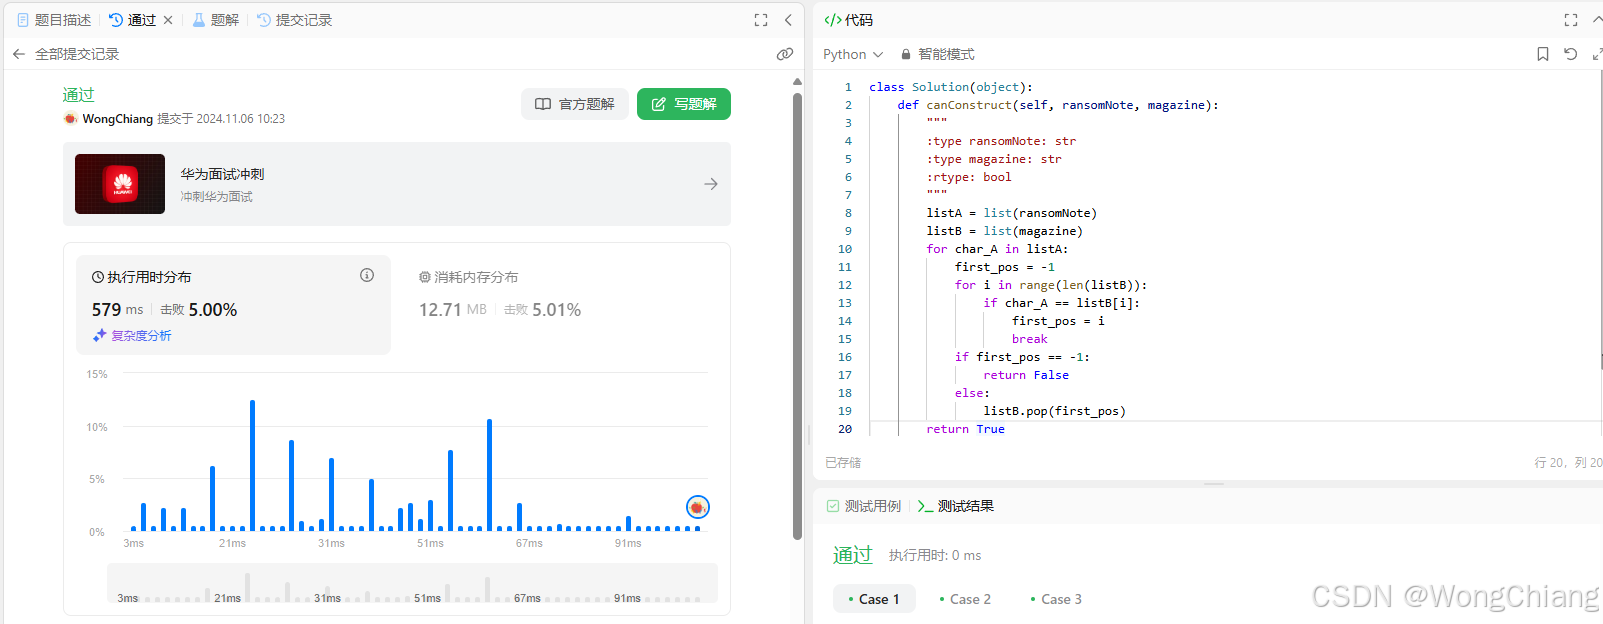Close the 通过 tab
The height and width of the screenshot is (624, 1603).
pos(168,20)
